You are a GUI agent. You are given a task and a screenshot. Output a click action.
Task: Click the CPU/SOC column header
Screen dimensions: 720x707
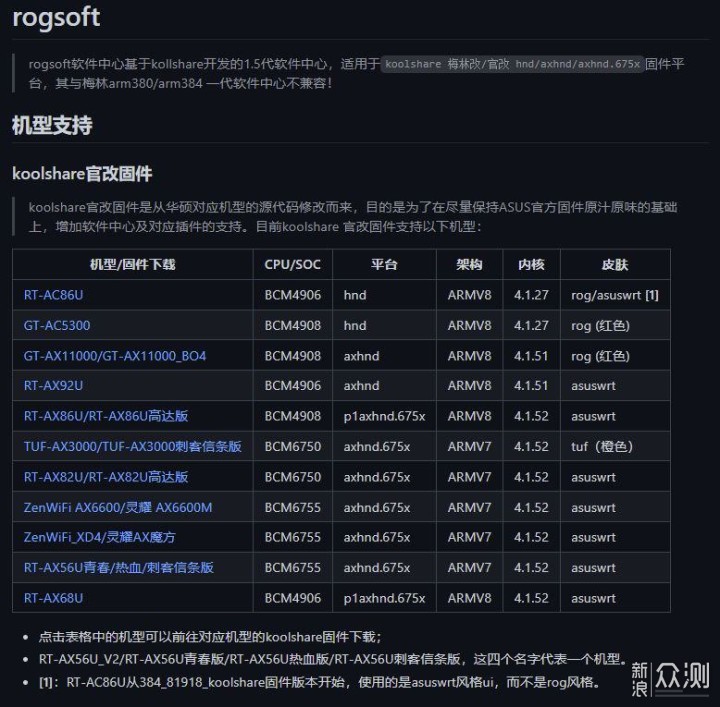point(292,264)
